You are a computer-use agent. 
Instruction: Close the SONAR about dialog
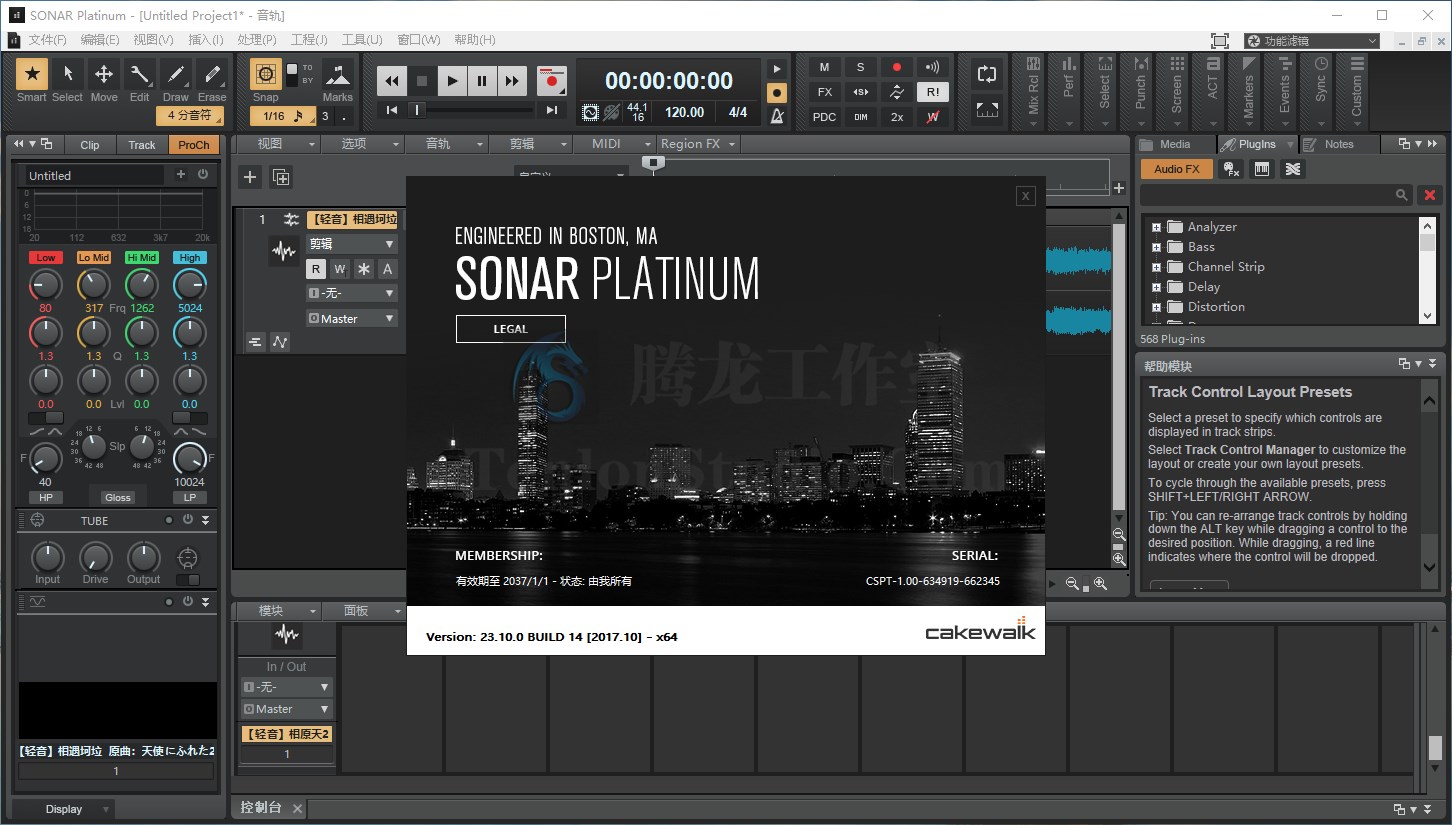click(1025, 196)
